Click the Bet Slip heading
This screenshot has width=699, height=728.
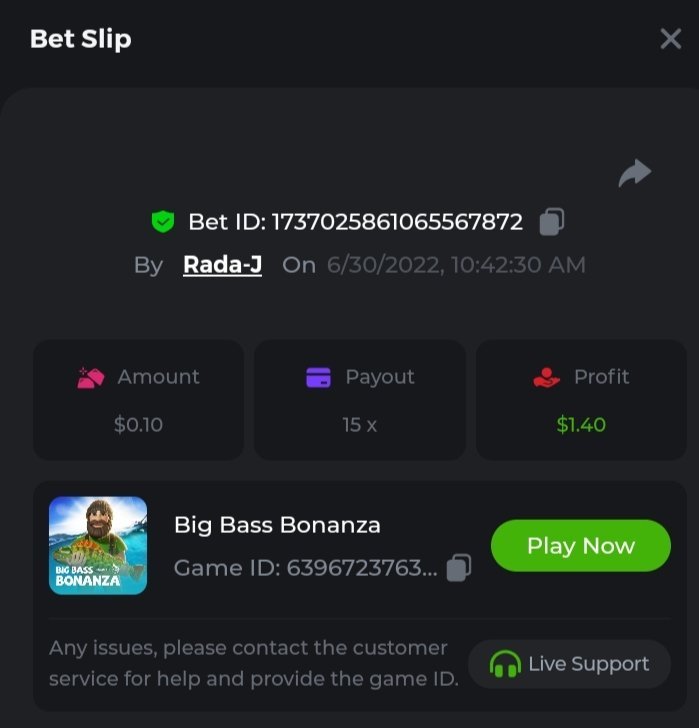[x=81, y=39]
